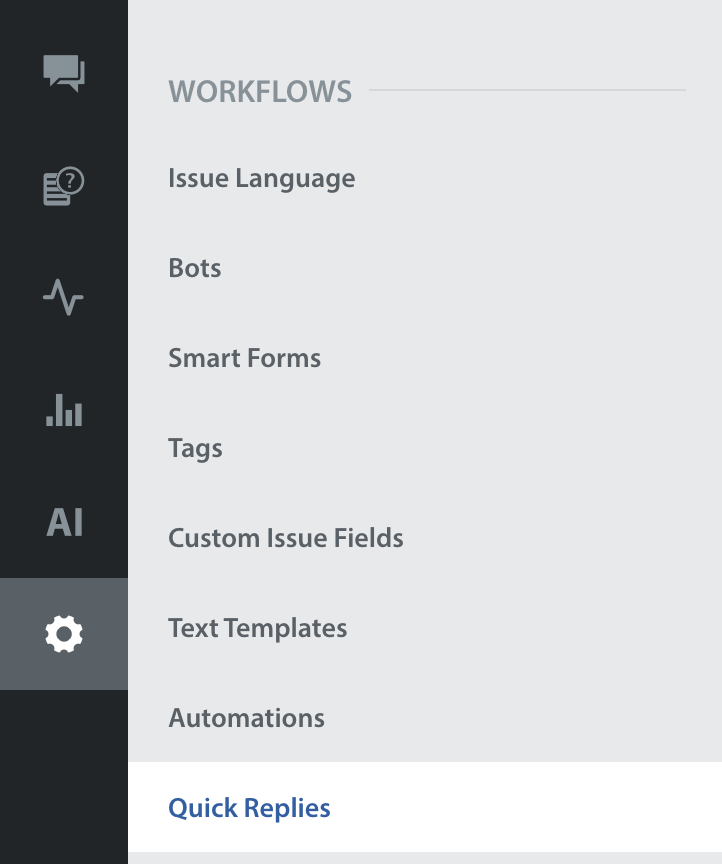722x864 pixels.
Task: Click the knowledge base FAQ icon
Action: [64, 186]
